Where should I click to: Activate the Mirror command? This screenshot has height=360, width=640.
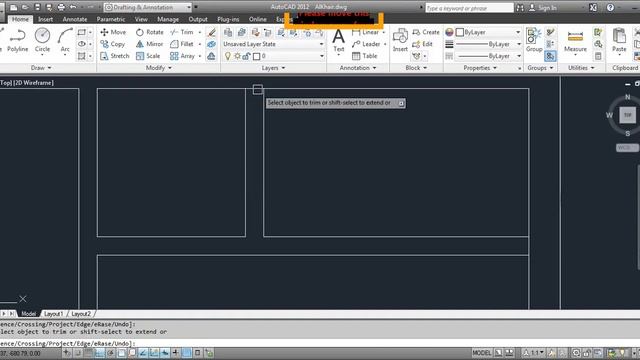coord(149,44)
